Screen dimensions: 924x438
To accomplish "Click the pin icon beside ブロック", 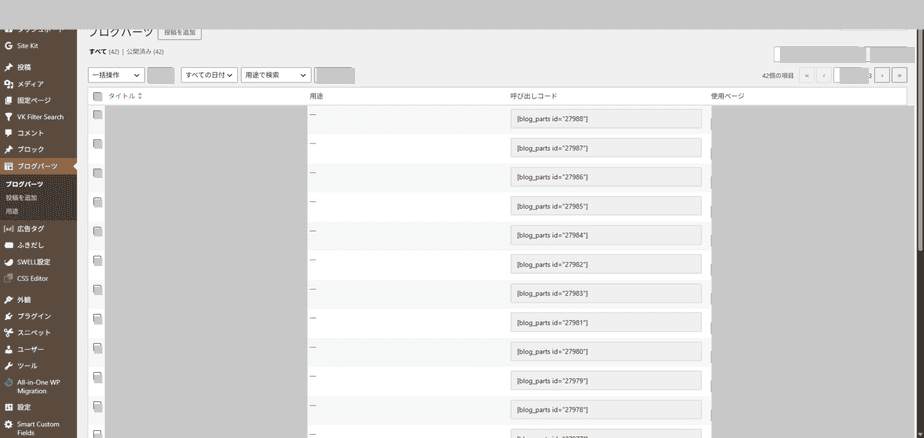I will pyautogui.click(x=8, y=150).
